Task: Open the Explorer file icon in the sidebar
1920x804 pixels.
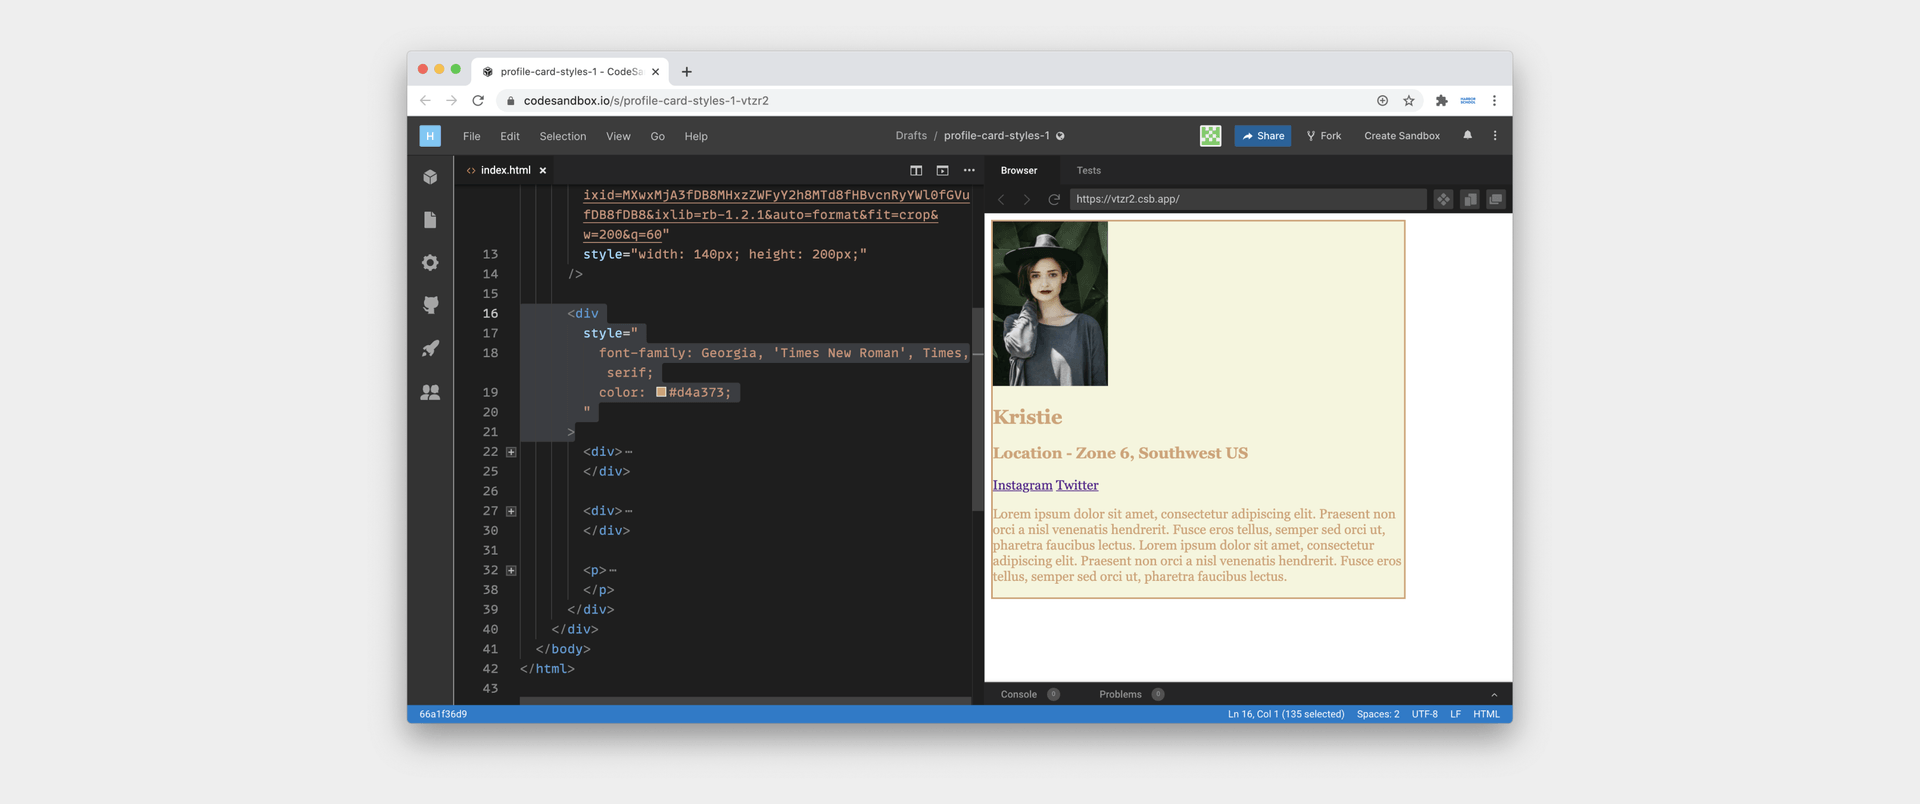Action: click(430, 220)
